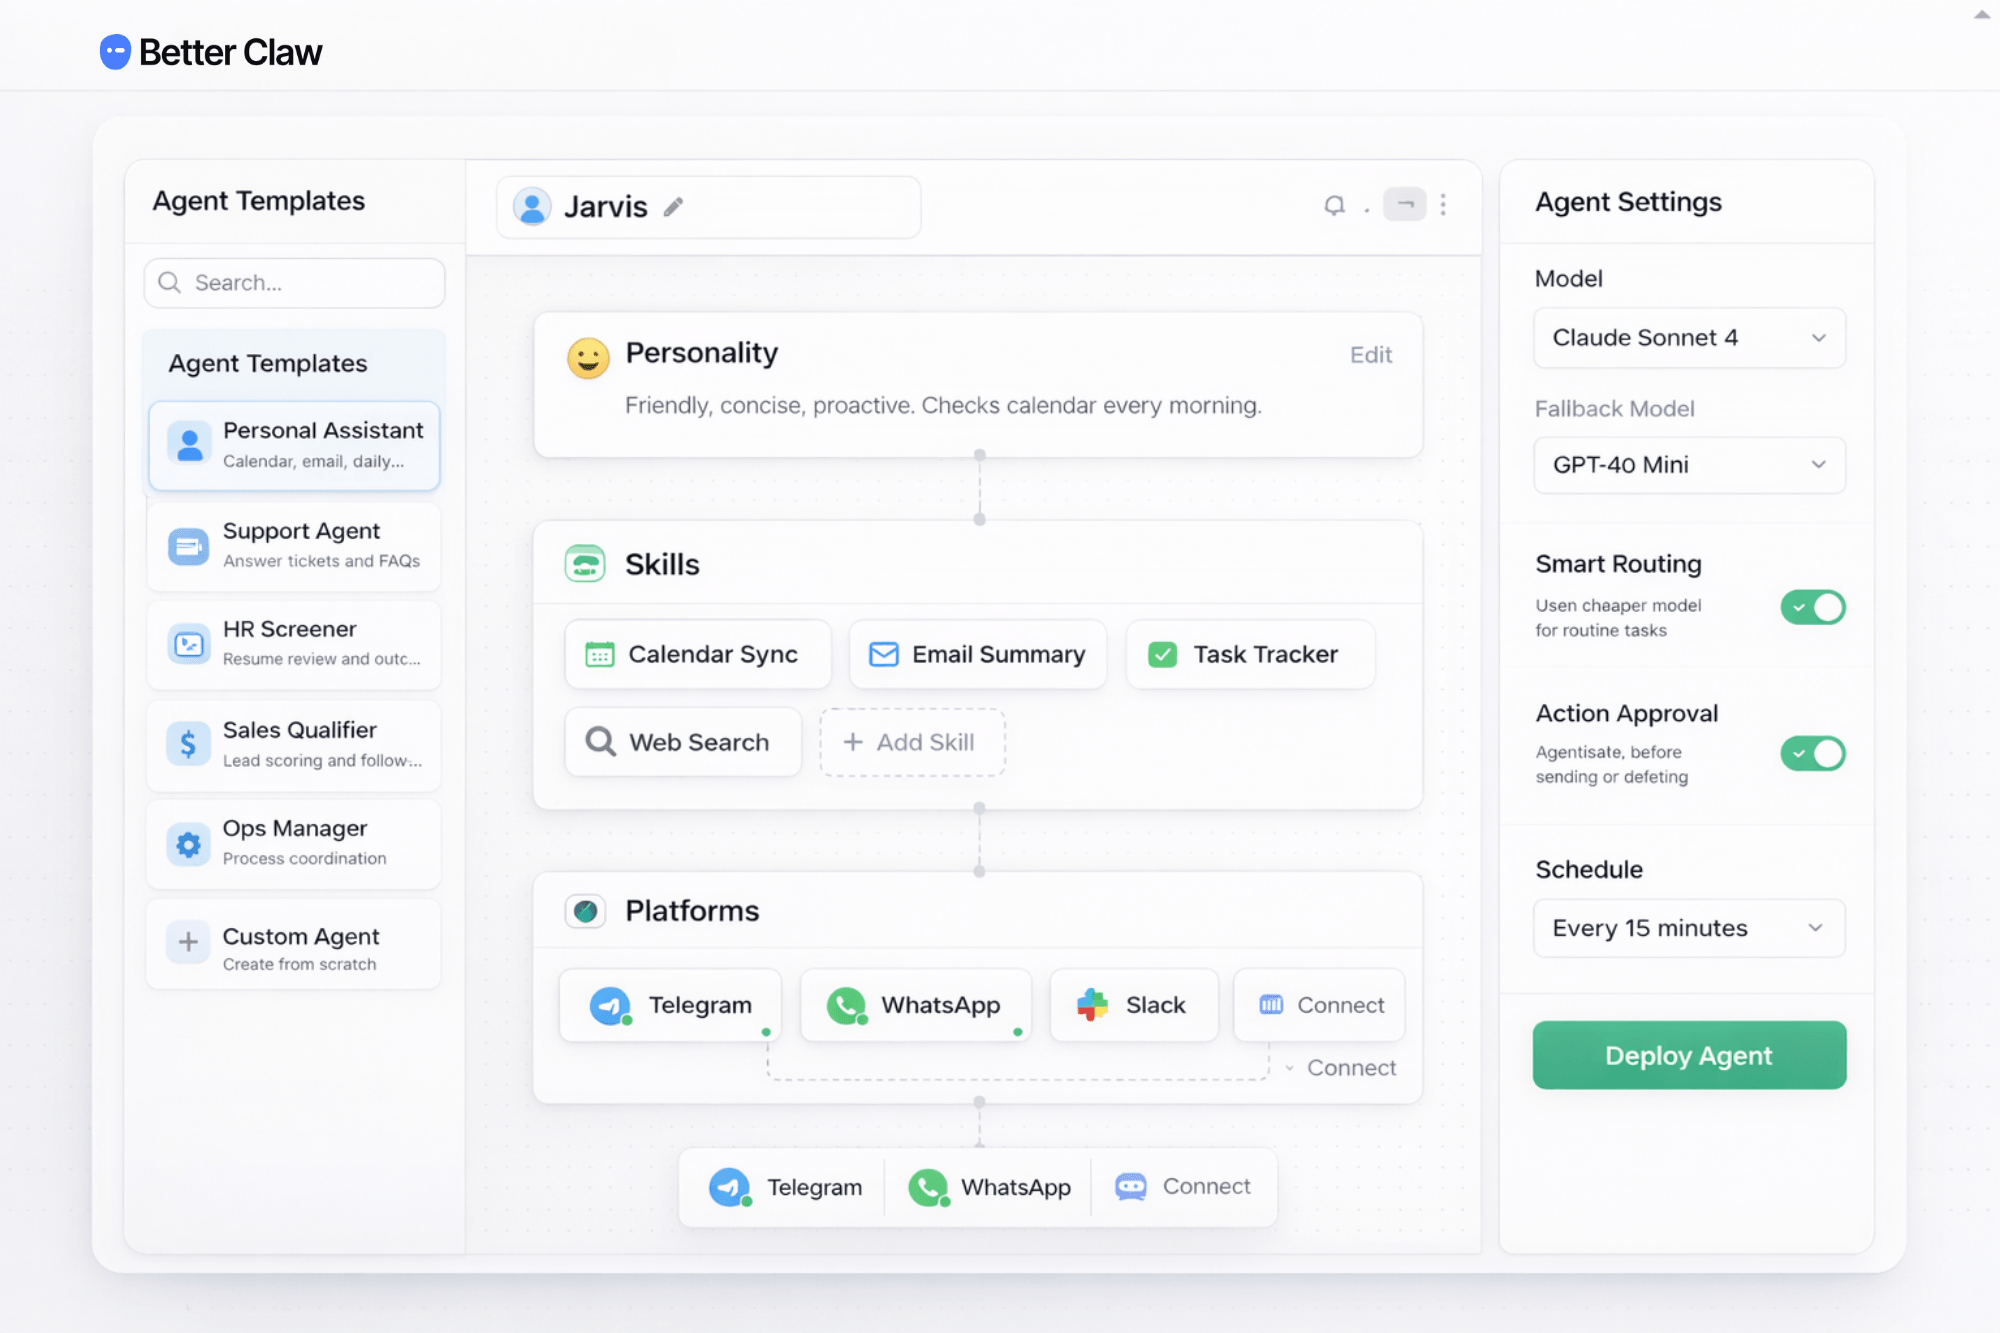Open the three-dot menu next to Jarvis
The height and width of the screenshot is (1333, 2000).
(x=1443, y=205)
